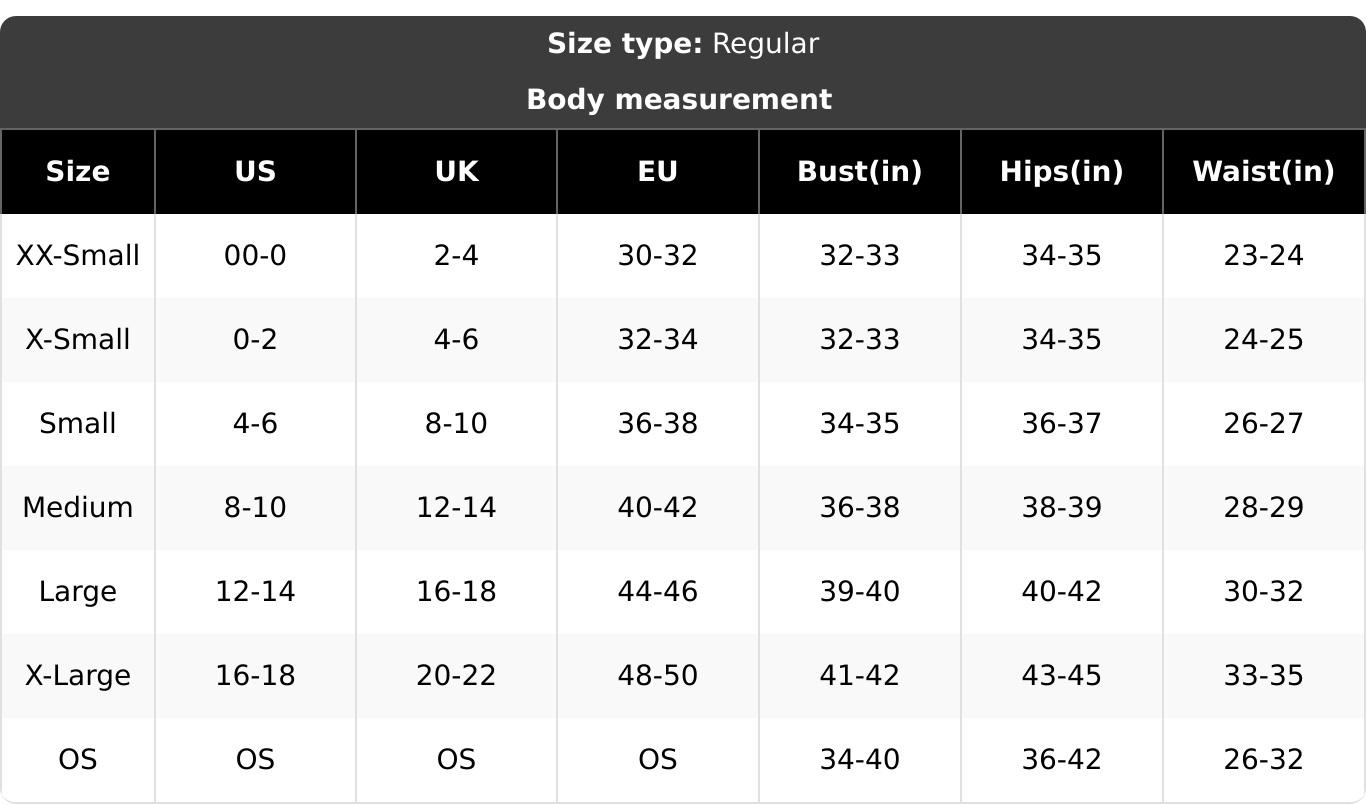Viewport: 1366px width, 804px height.
Task: Click the EU column header
Action: point(657,171)
